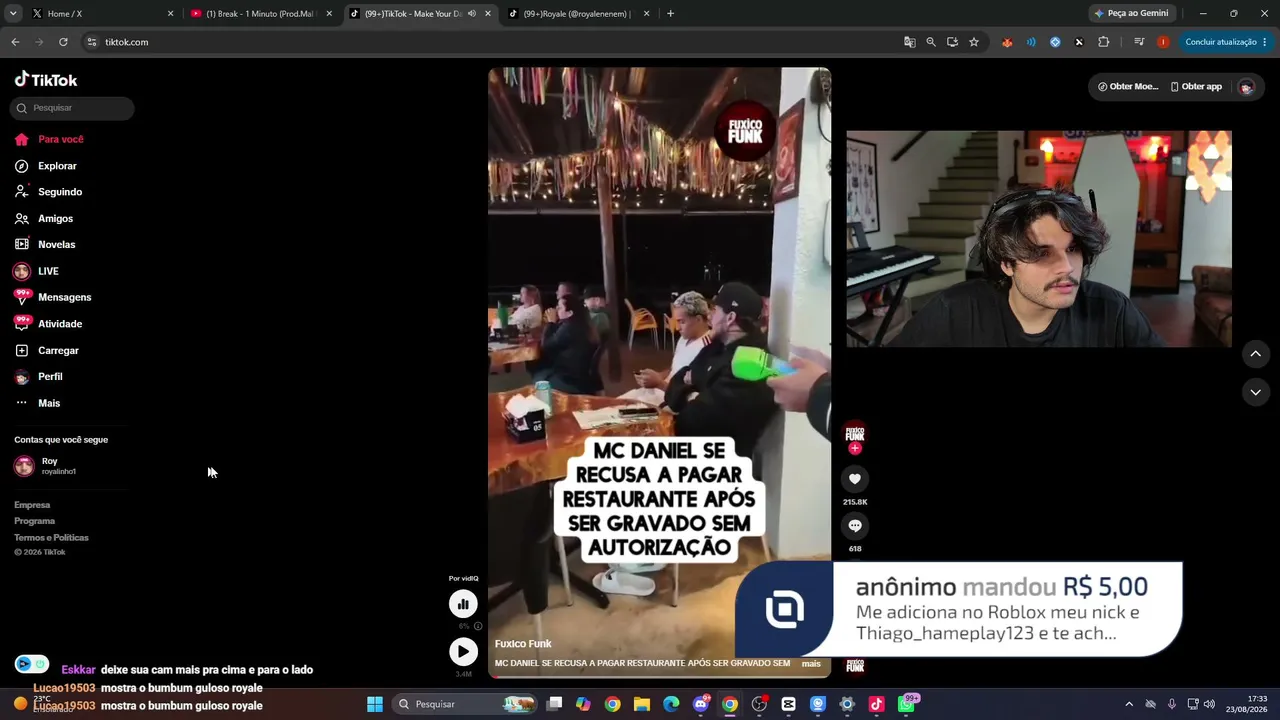The width and height of the screenshot is (1280, 720).
Task: Open the vidIQ percentage info icon
Action: pos(478,626)
